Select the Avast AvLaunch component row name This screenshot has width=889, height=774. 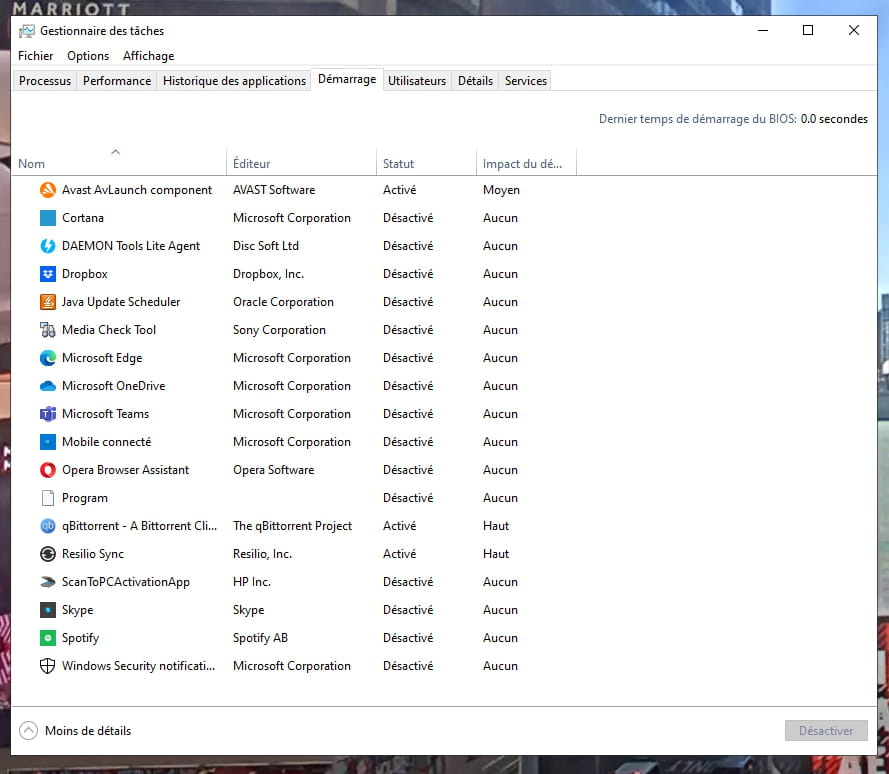(x=137, y=190)
